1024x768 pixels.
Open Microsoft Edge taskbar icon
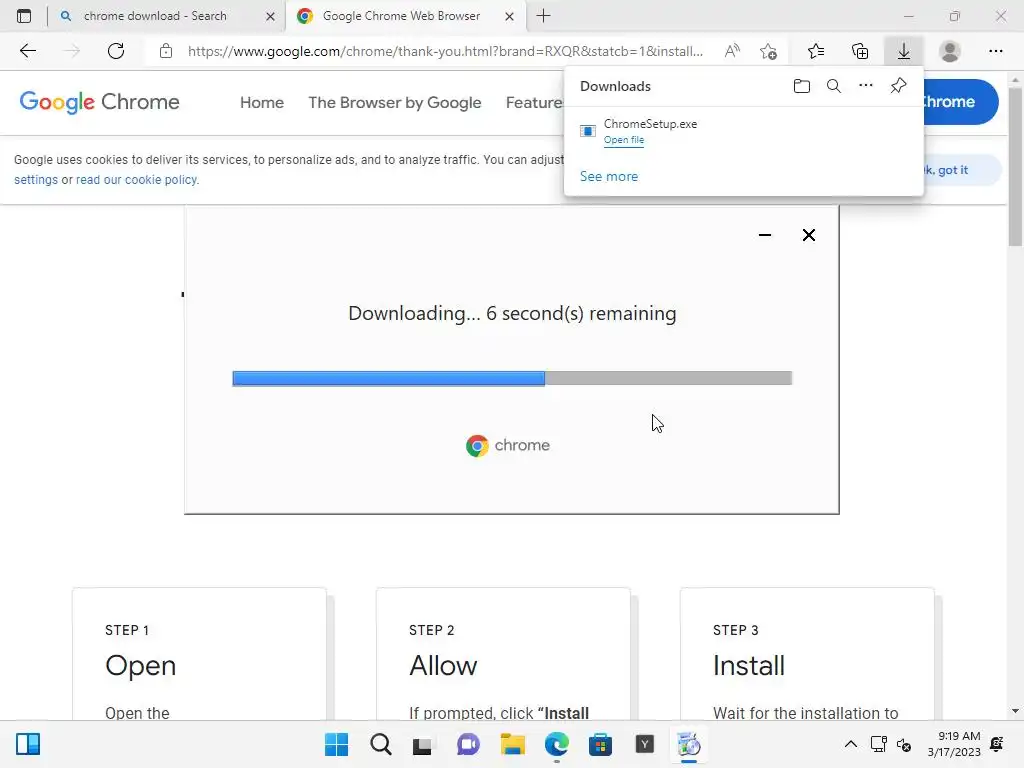[x=556, y=744]
